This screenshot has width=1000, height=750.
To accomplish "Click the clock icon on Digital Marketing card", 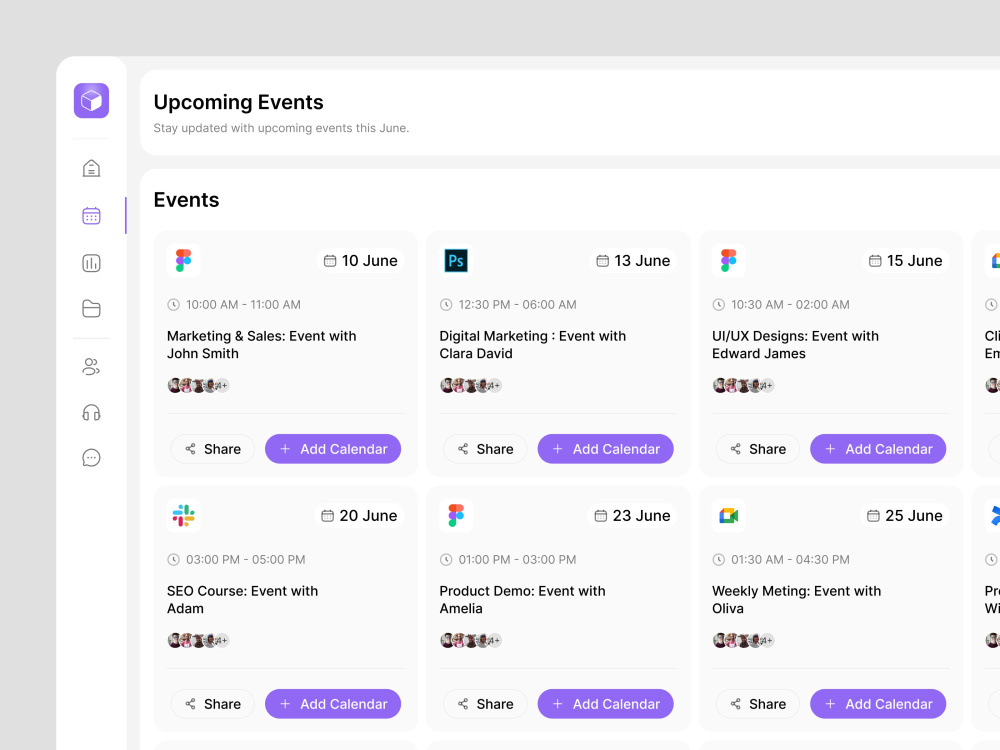I will 446,304.
